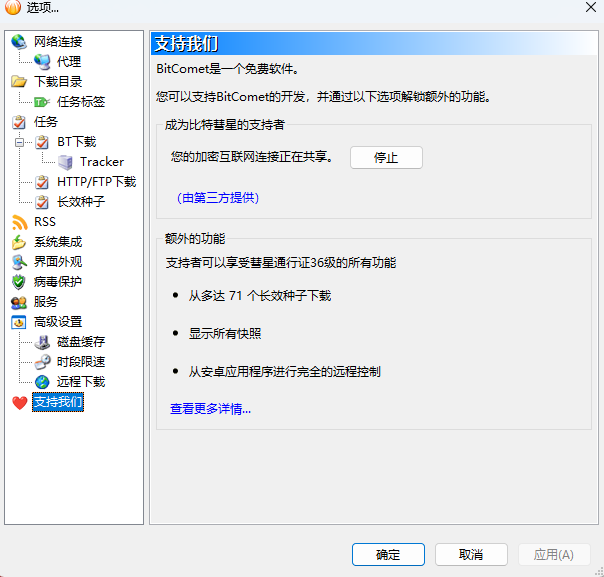
Task: Click the 额外的功能 group label
Action: 195,239
